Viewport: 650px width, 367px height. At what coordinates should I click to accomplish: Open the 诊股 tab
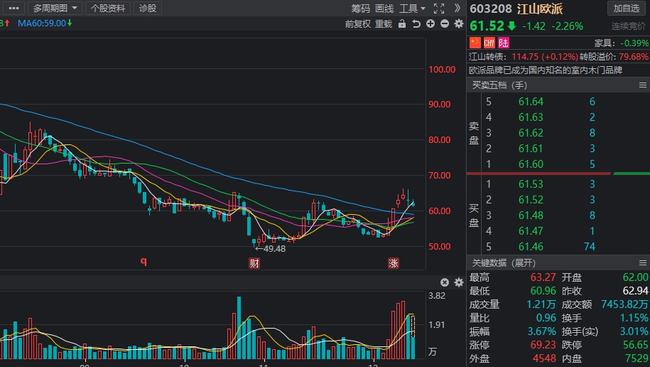pos(147,8)
